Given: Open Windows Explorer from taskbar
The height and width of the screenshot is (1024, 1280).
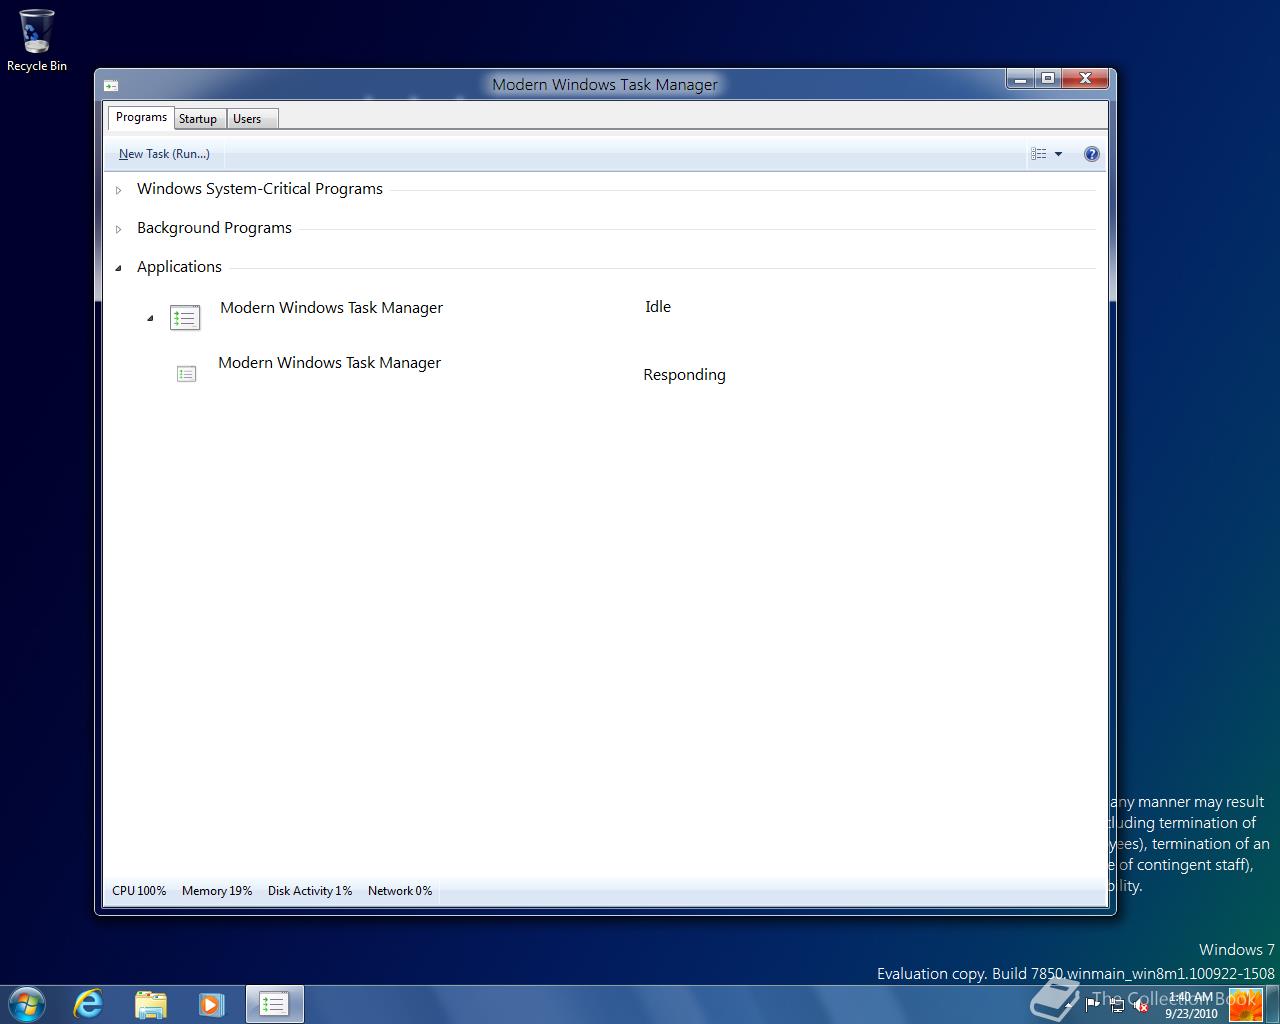Looking at the screenshot, I should [150, 1004].
